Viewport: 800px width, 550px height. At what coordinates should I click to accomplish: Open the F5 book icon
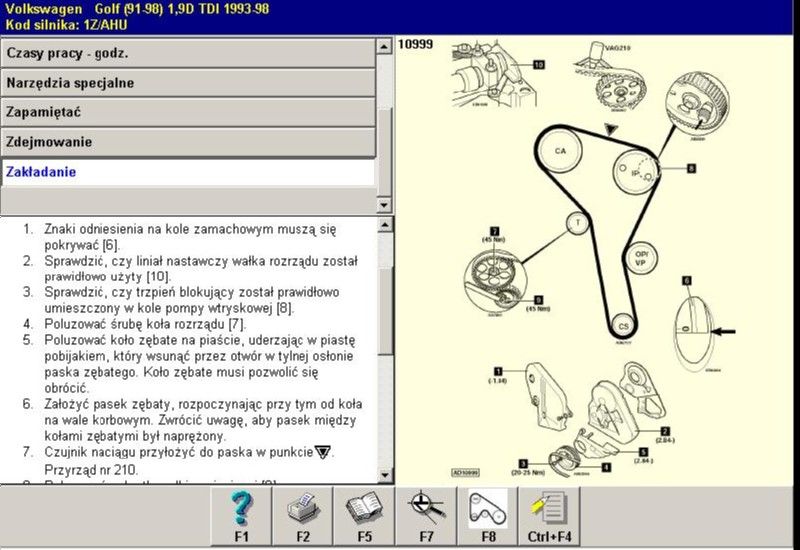coord(364,515)
